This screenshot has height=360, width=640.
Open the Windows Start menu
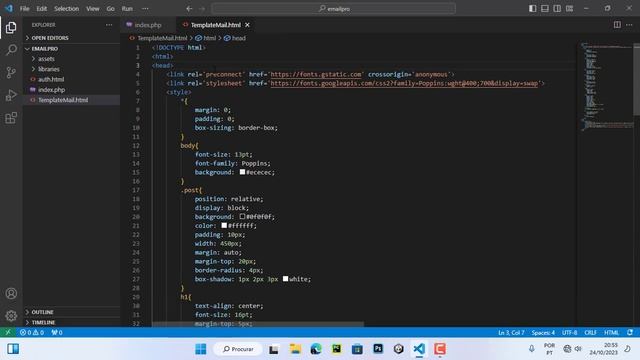(x=200, y=349)
